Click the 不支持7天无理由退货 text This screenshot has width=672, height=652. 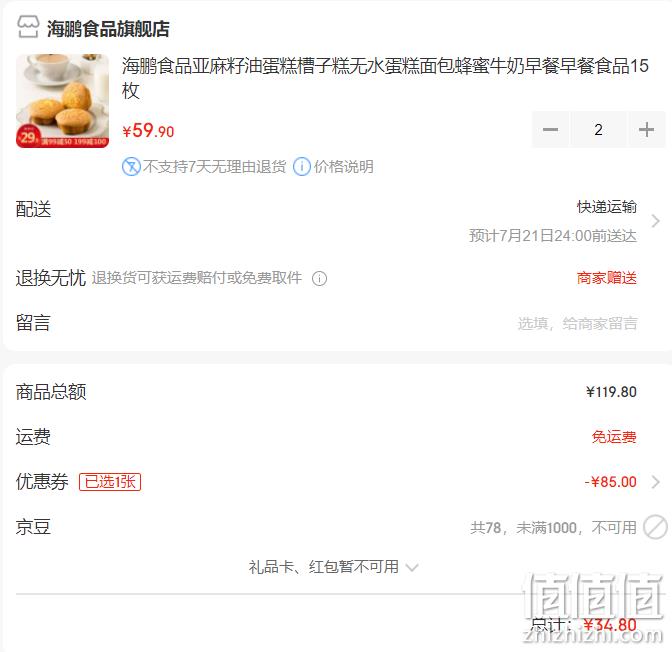(x=214, y=166)
